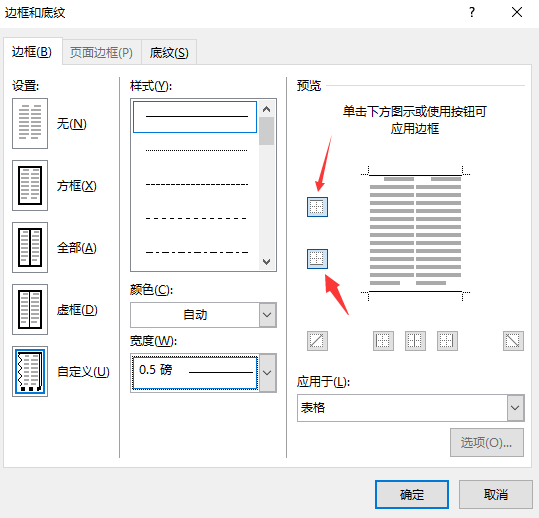Click the style list scrollbar thumb
Viewport: 539px width, 518px height.
pos(266,131)
